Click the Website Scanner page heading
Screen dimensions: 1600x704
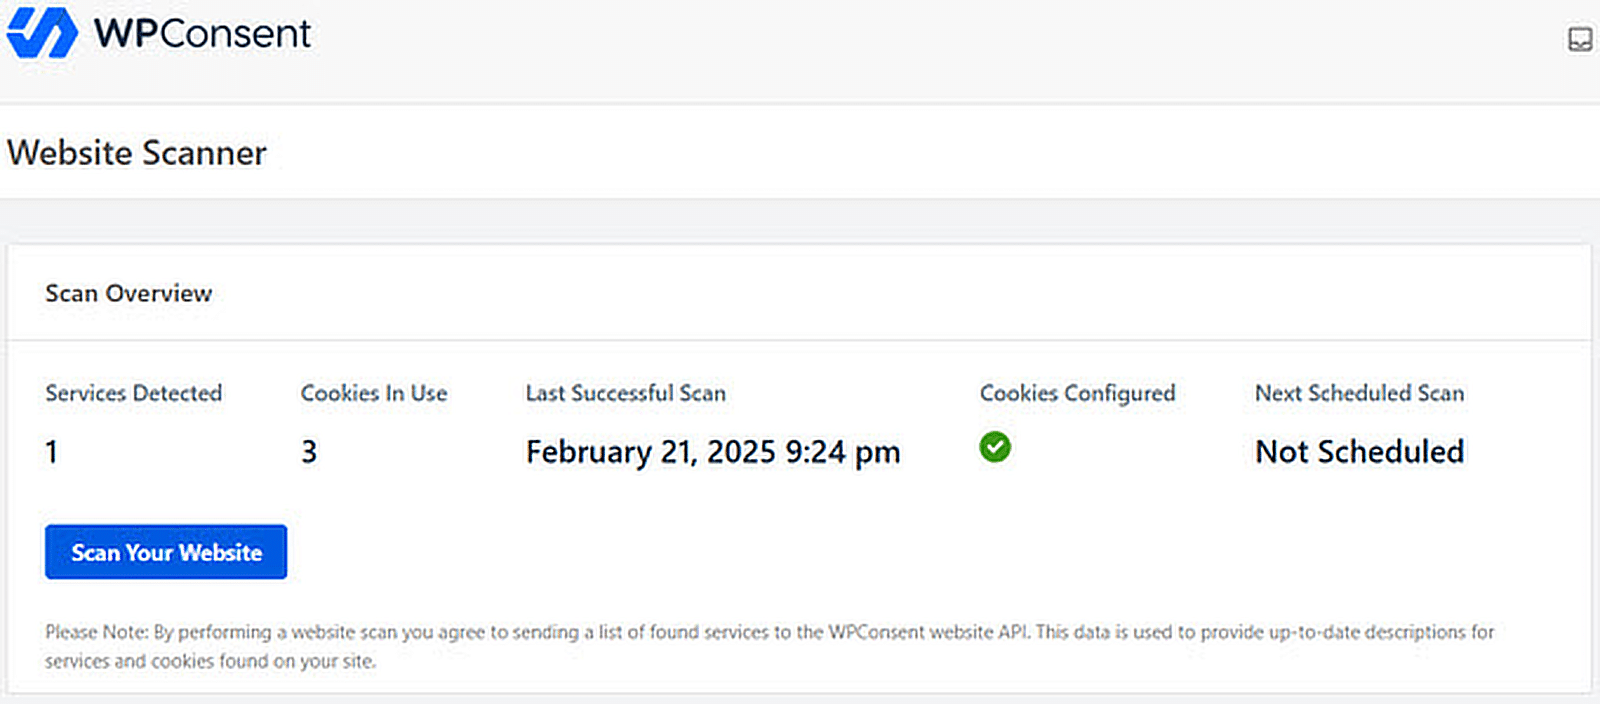click(x=137, y=153)
